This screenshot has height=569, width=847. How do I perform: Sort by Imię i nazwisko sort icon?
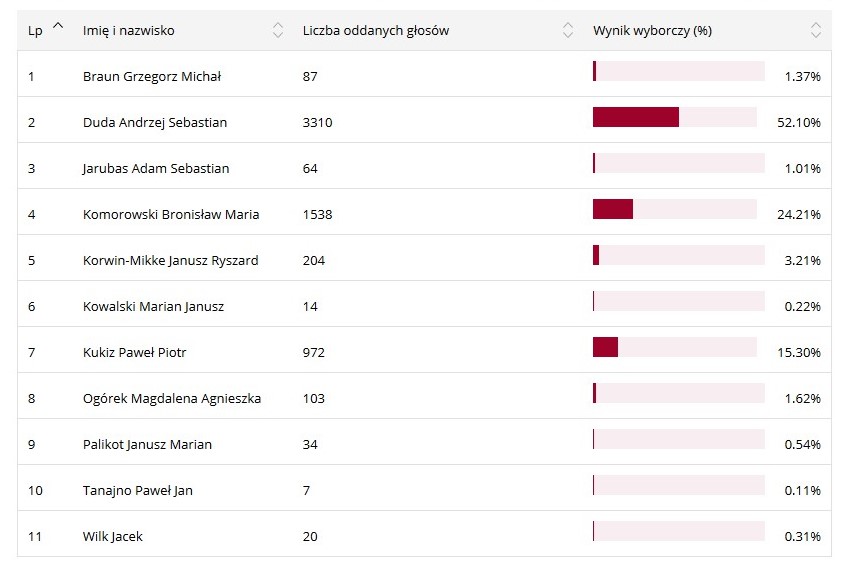pyautogui.click(x=278, y=31)
